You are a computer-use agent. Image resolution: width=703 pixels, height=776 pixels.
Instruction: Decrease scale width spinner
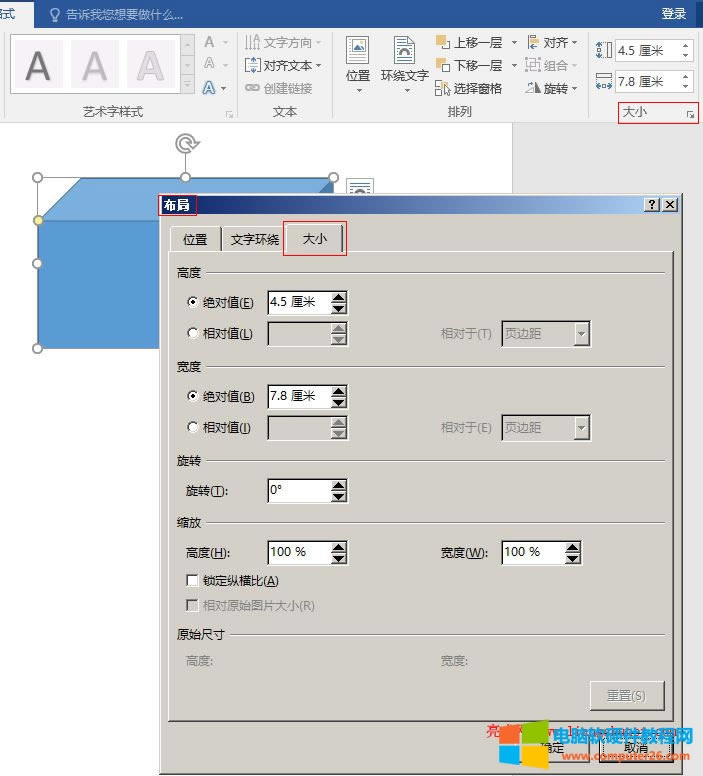pos(573,558)
